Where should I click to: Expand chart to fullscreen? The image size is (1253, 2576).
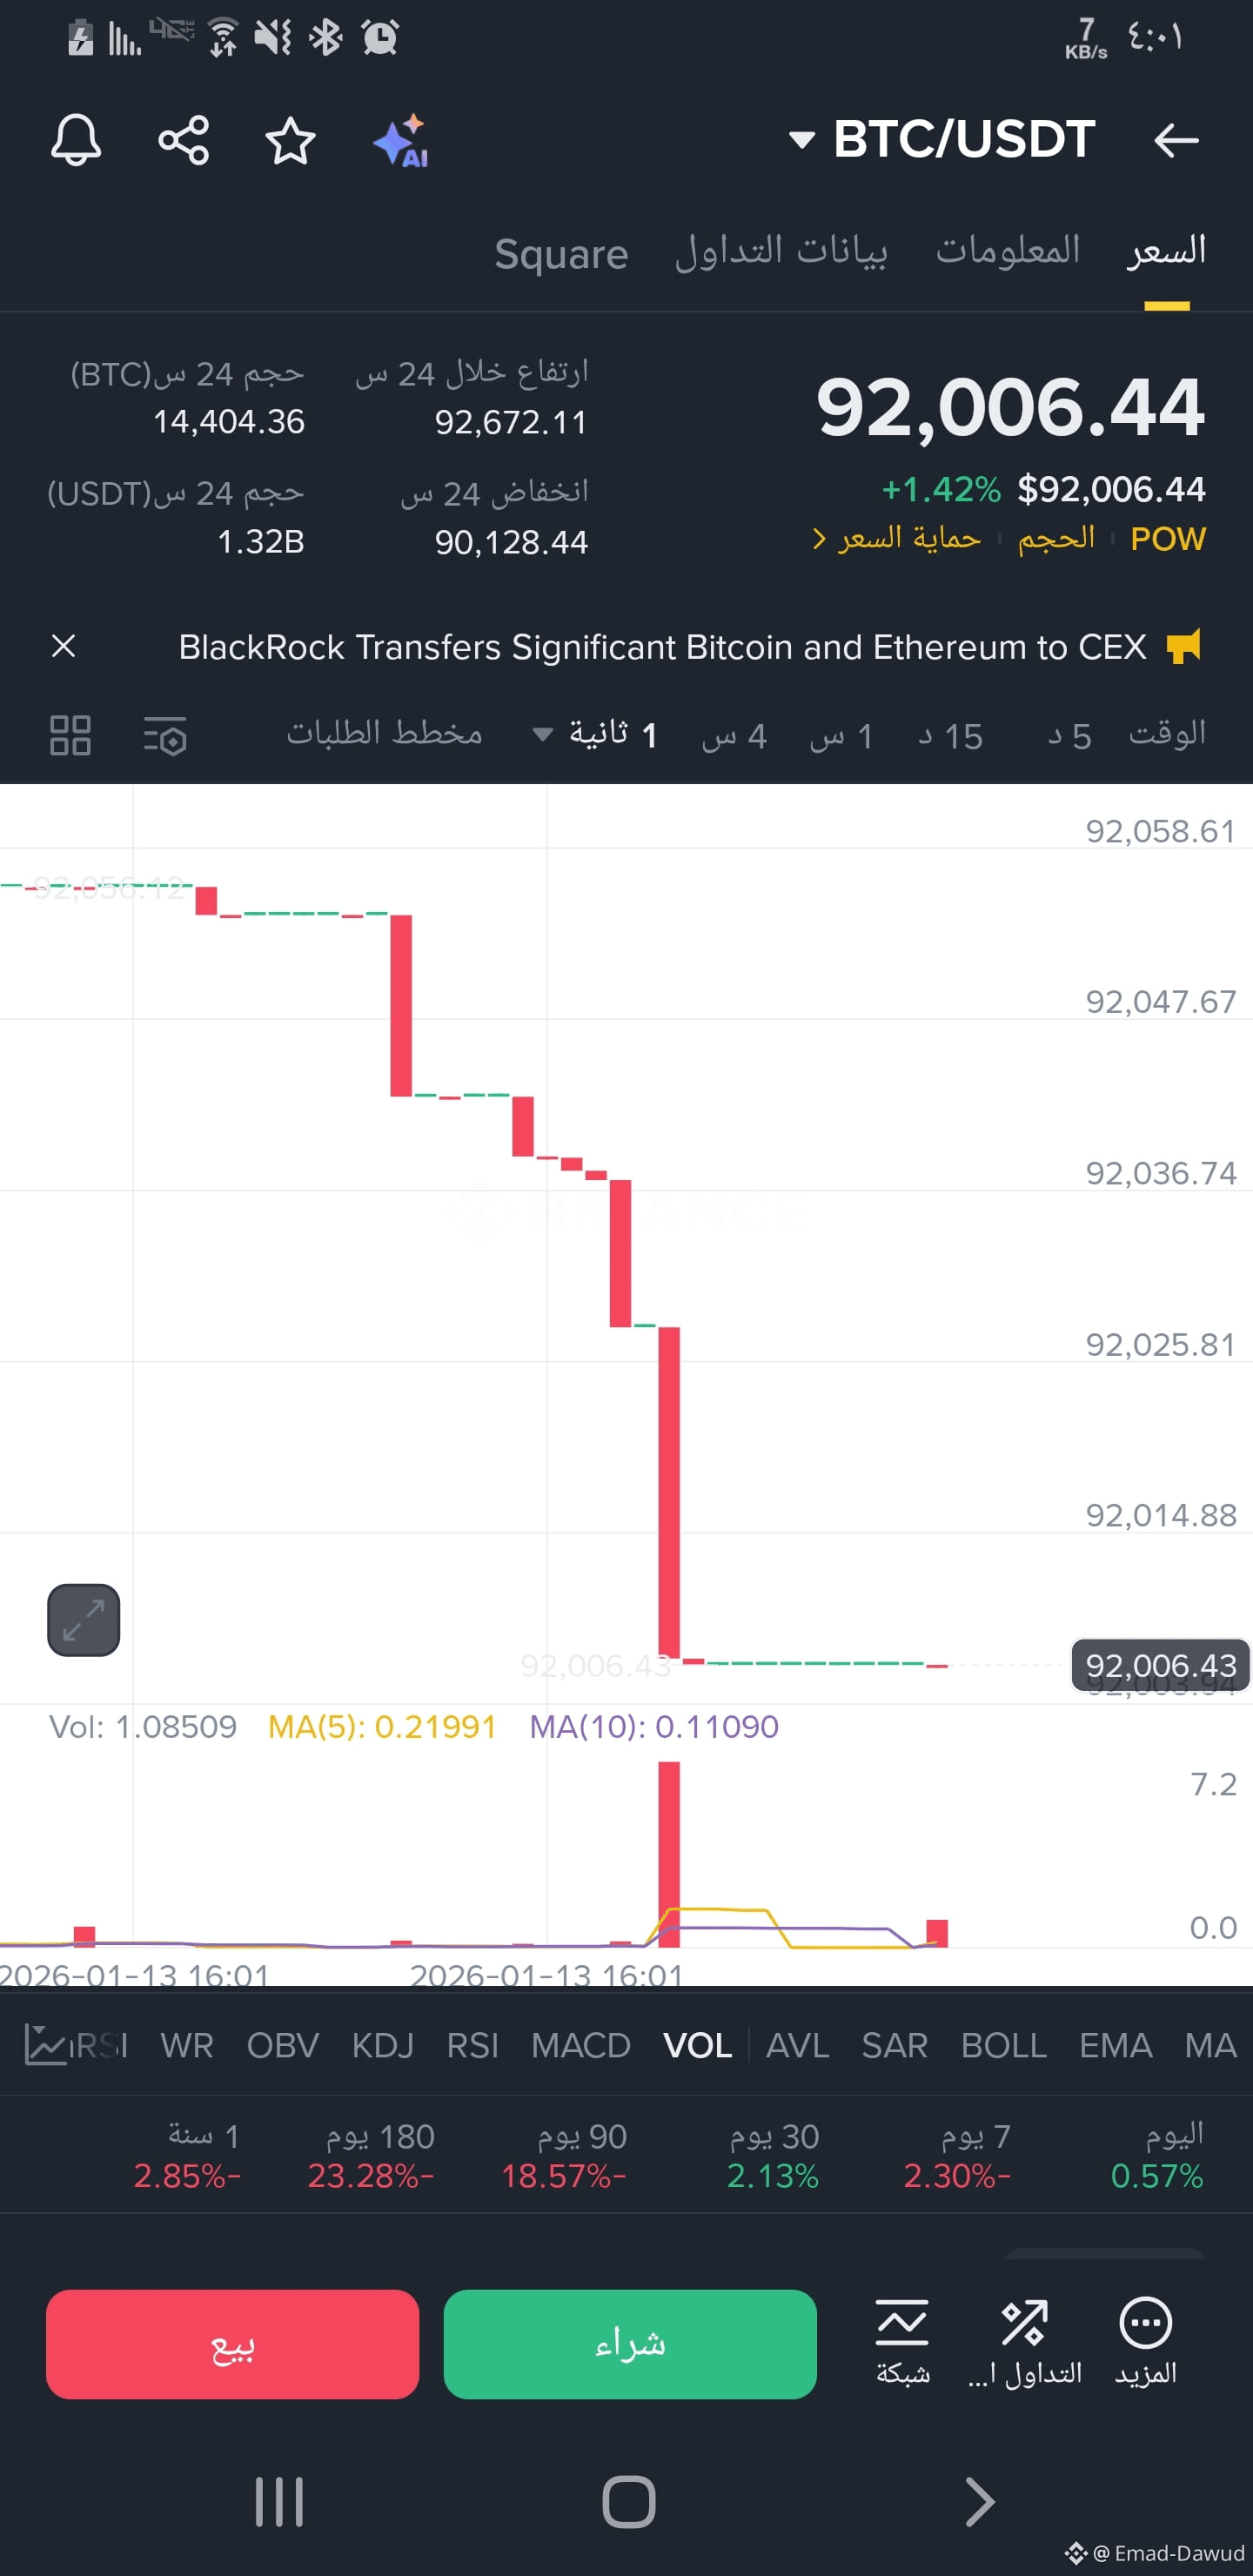coord(84,1620)
